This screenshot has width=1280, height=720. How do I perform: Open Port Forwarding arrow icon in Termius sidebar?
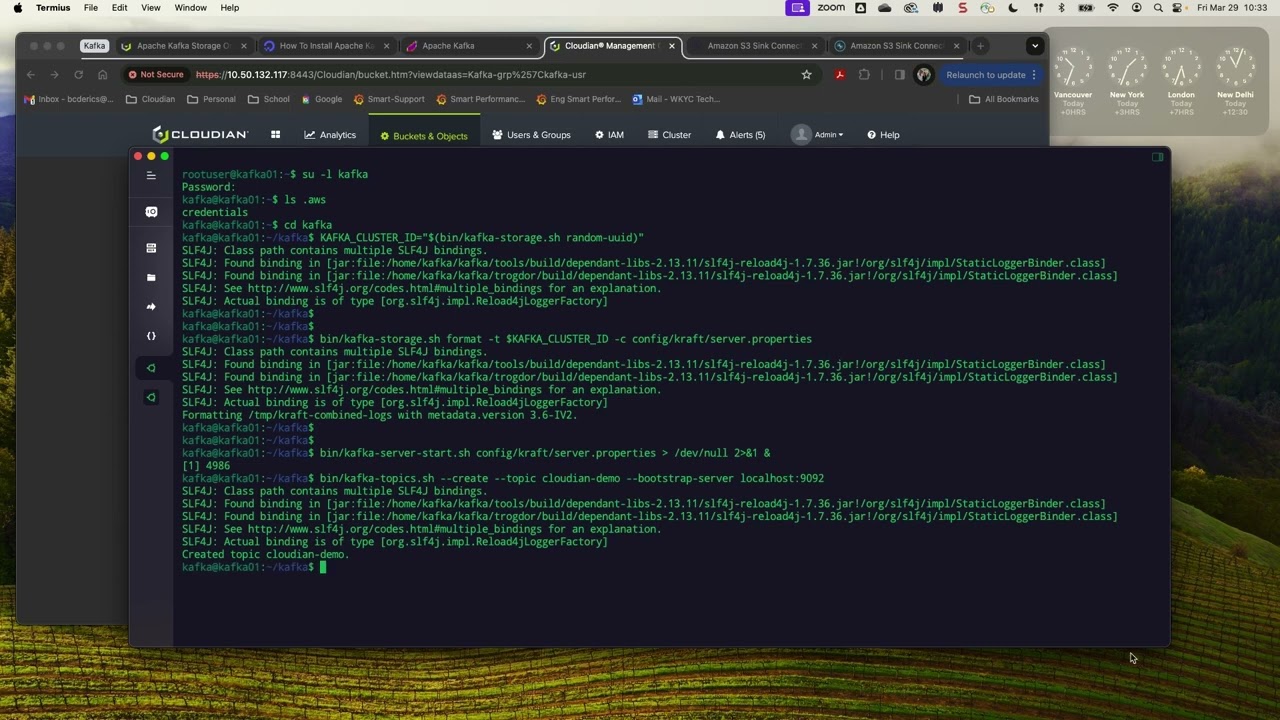point(151,307)
